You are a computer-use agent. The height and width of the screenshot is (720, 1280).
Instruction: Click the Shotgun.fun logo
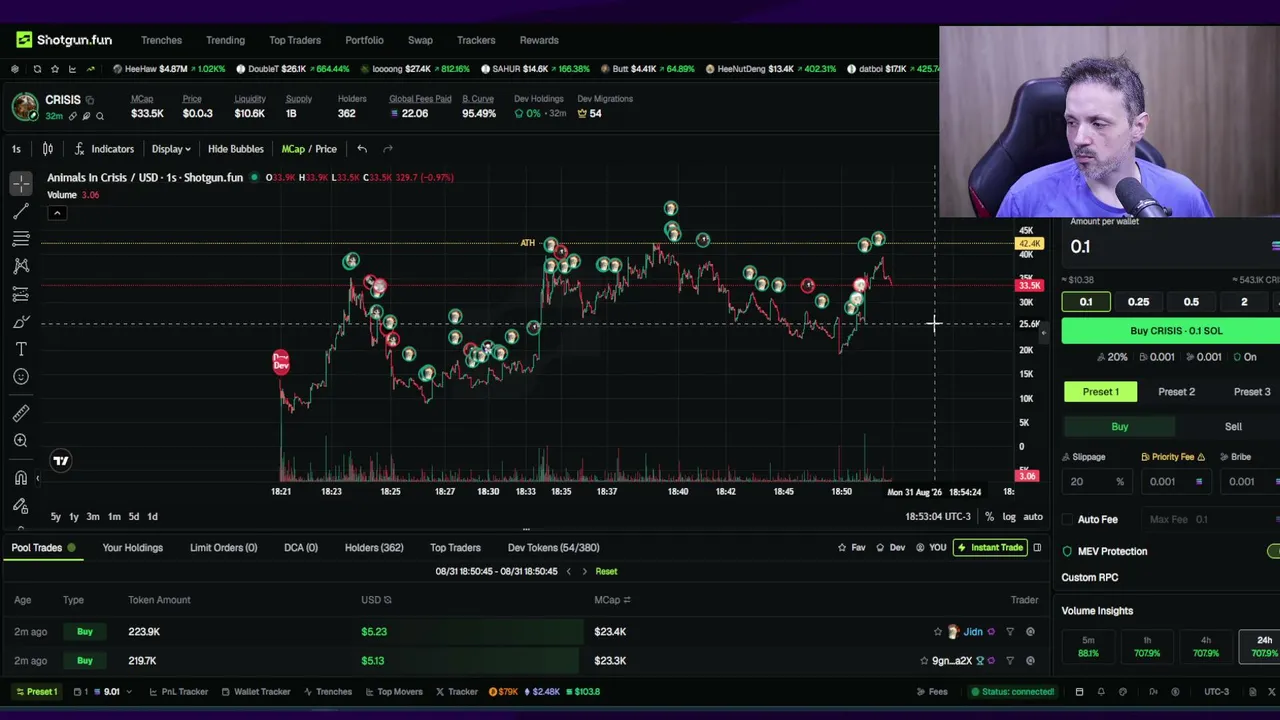pyautogui.click(x=64, y=40)
